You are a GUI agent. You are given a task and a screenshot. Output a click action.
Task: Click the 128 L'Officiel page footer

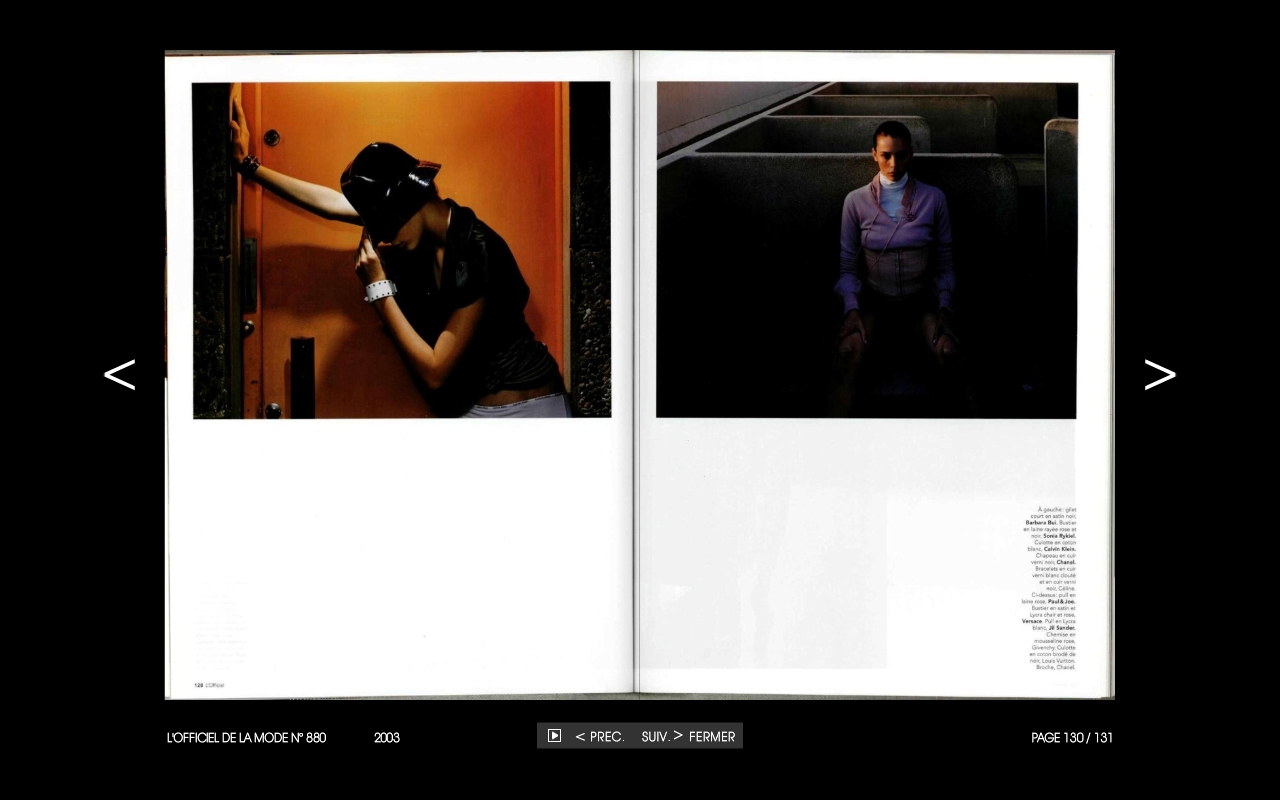[209, 685]
